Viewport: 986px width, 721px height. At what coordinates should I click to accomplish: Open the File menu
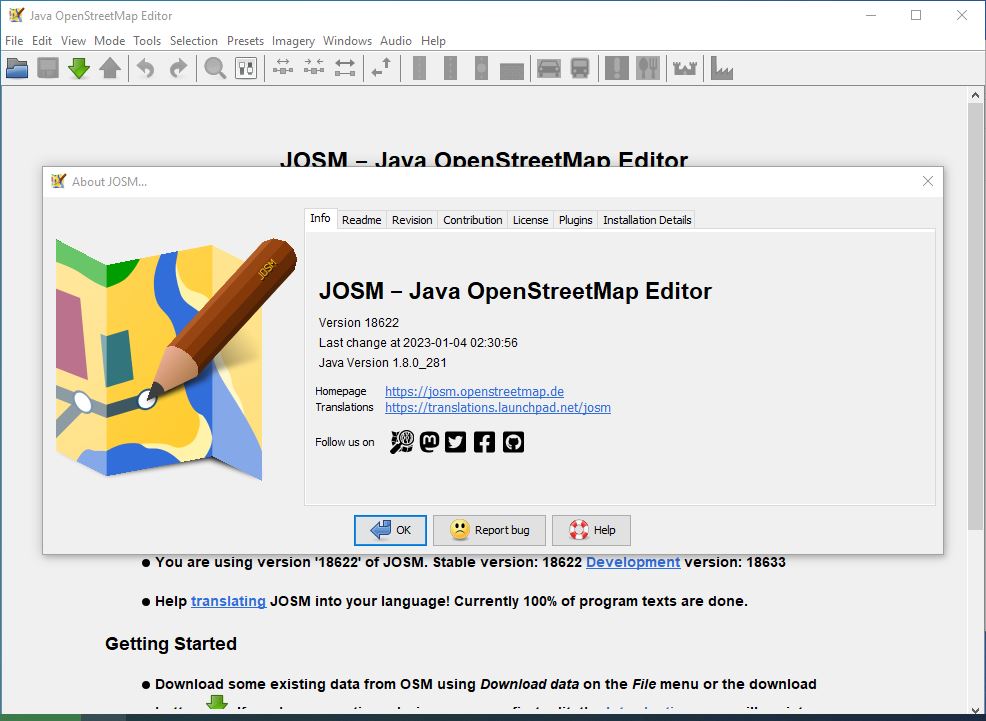14,41
